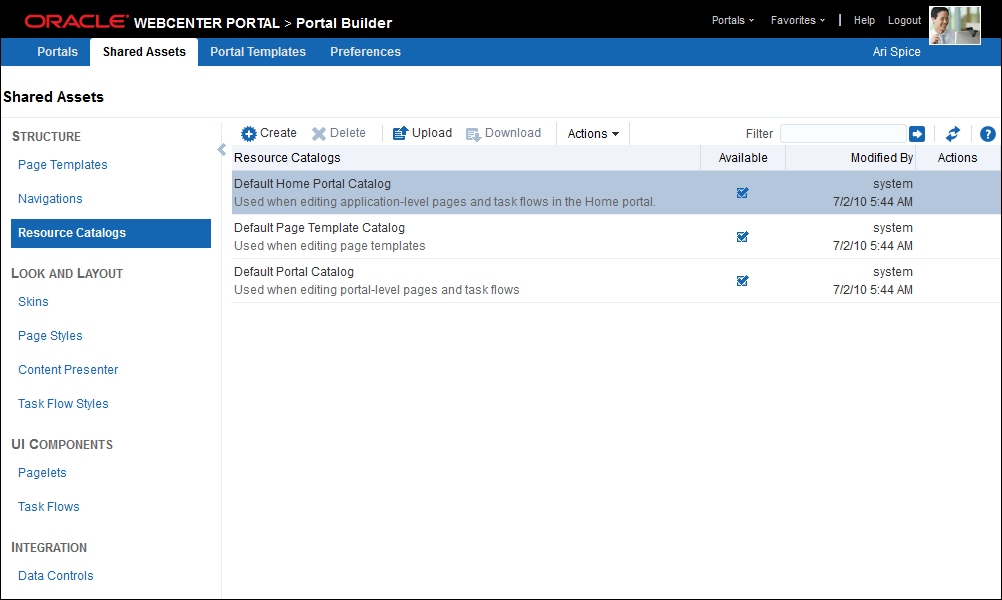Select the Default Page Template Catalog row
1002x600 pixels.
click(616, 236)
